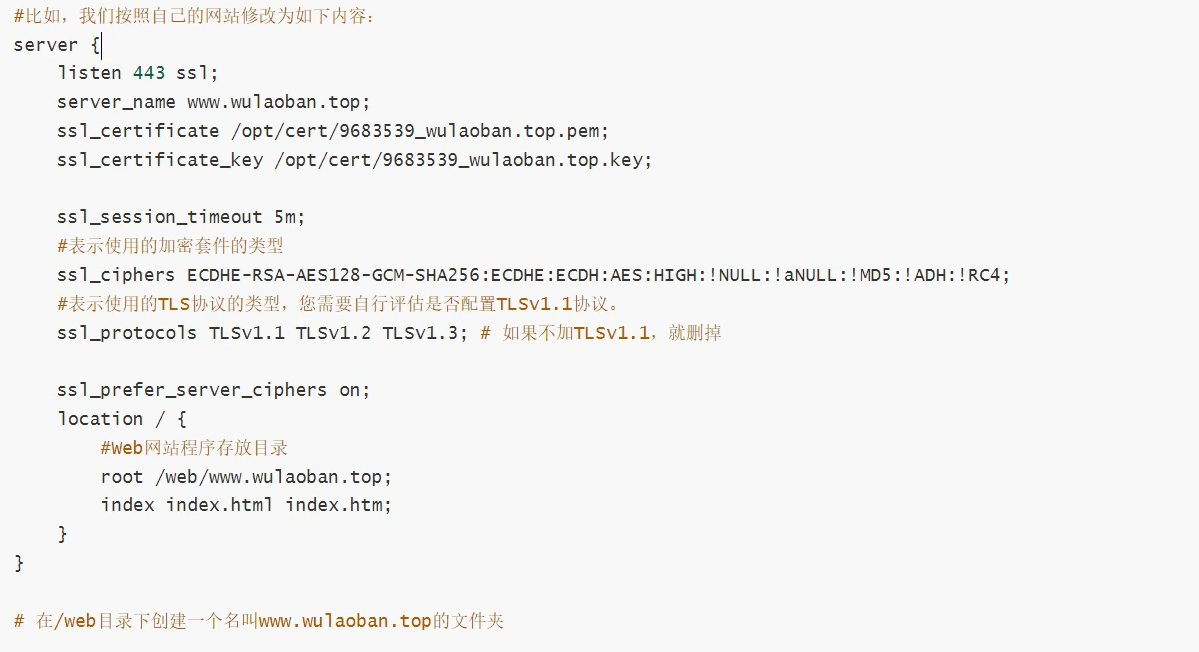Click the "server {" opening line
Screen dimensions: 1199x652
[x=55, y=45]
